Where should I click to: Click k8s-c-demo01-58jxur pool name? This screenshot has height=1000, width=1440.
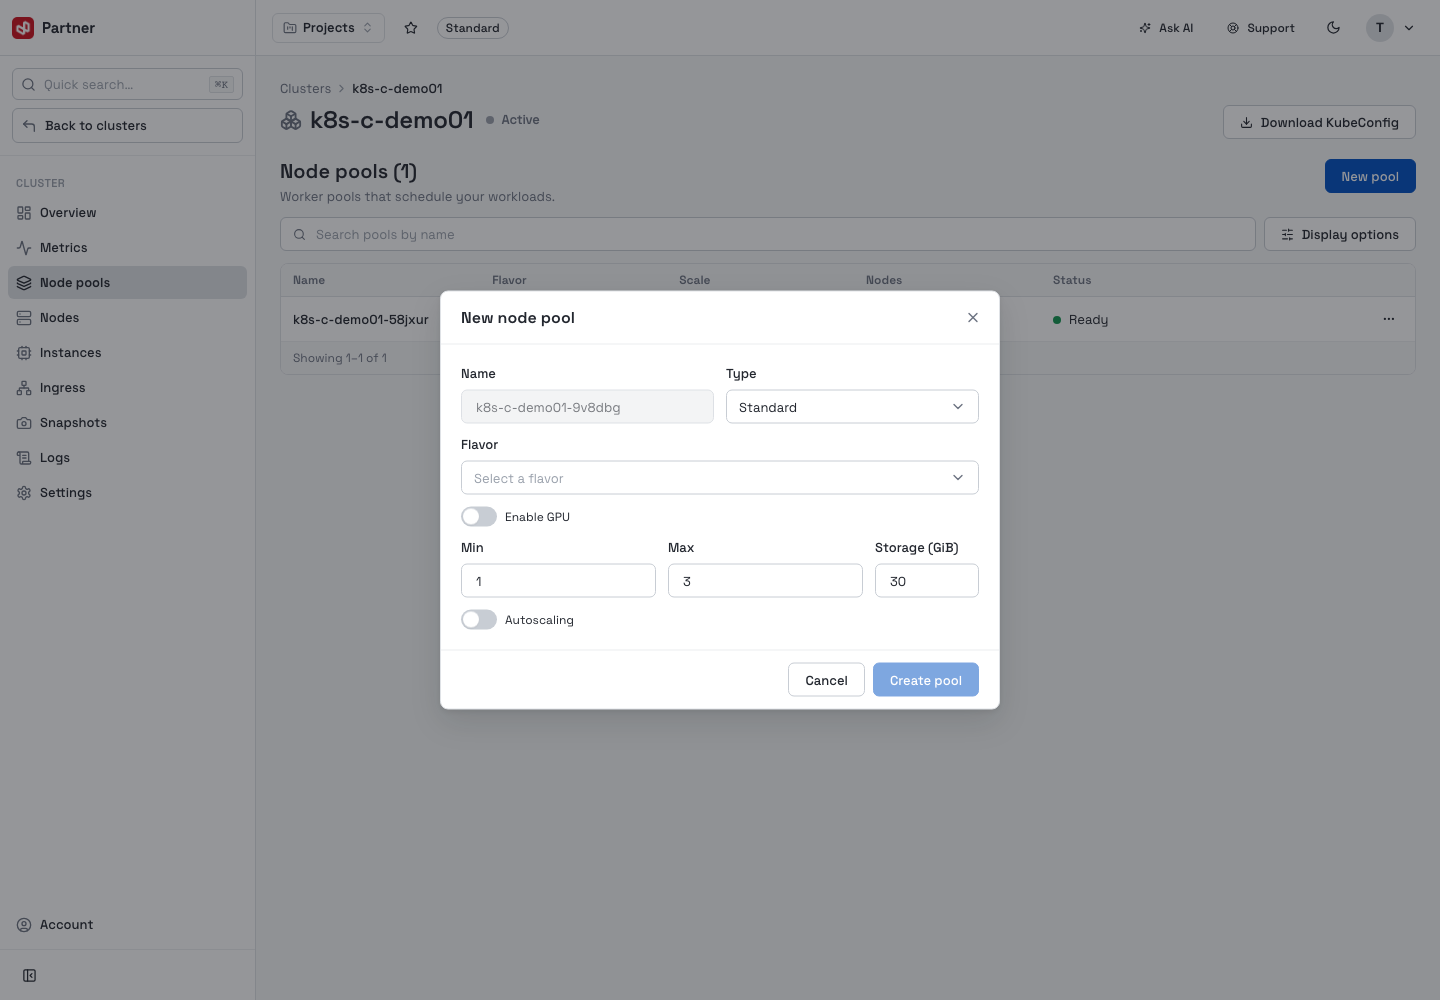[x=360, y=320]
